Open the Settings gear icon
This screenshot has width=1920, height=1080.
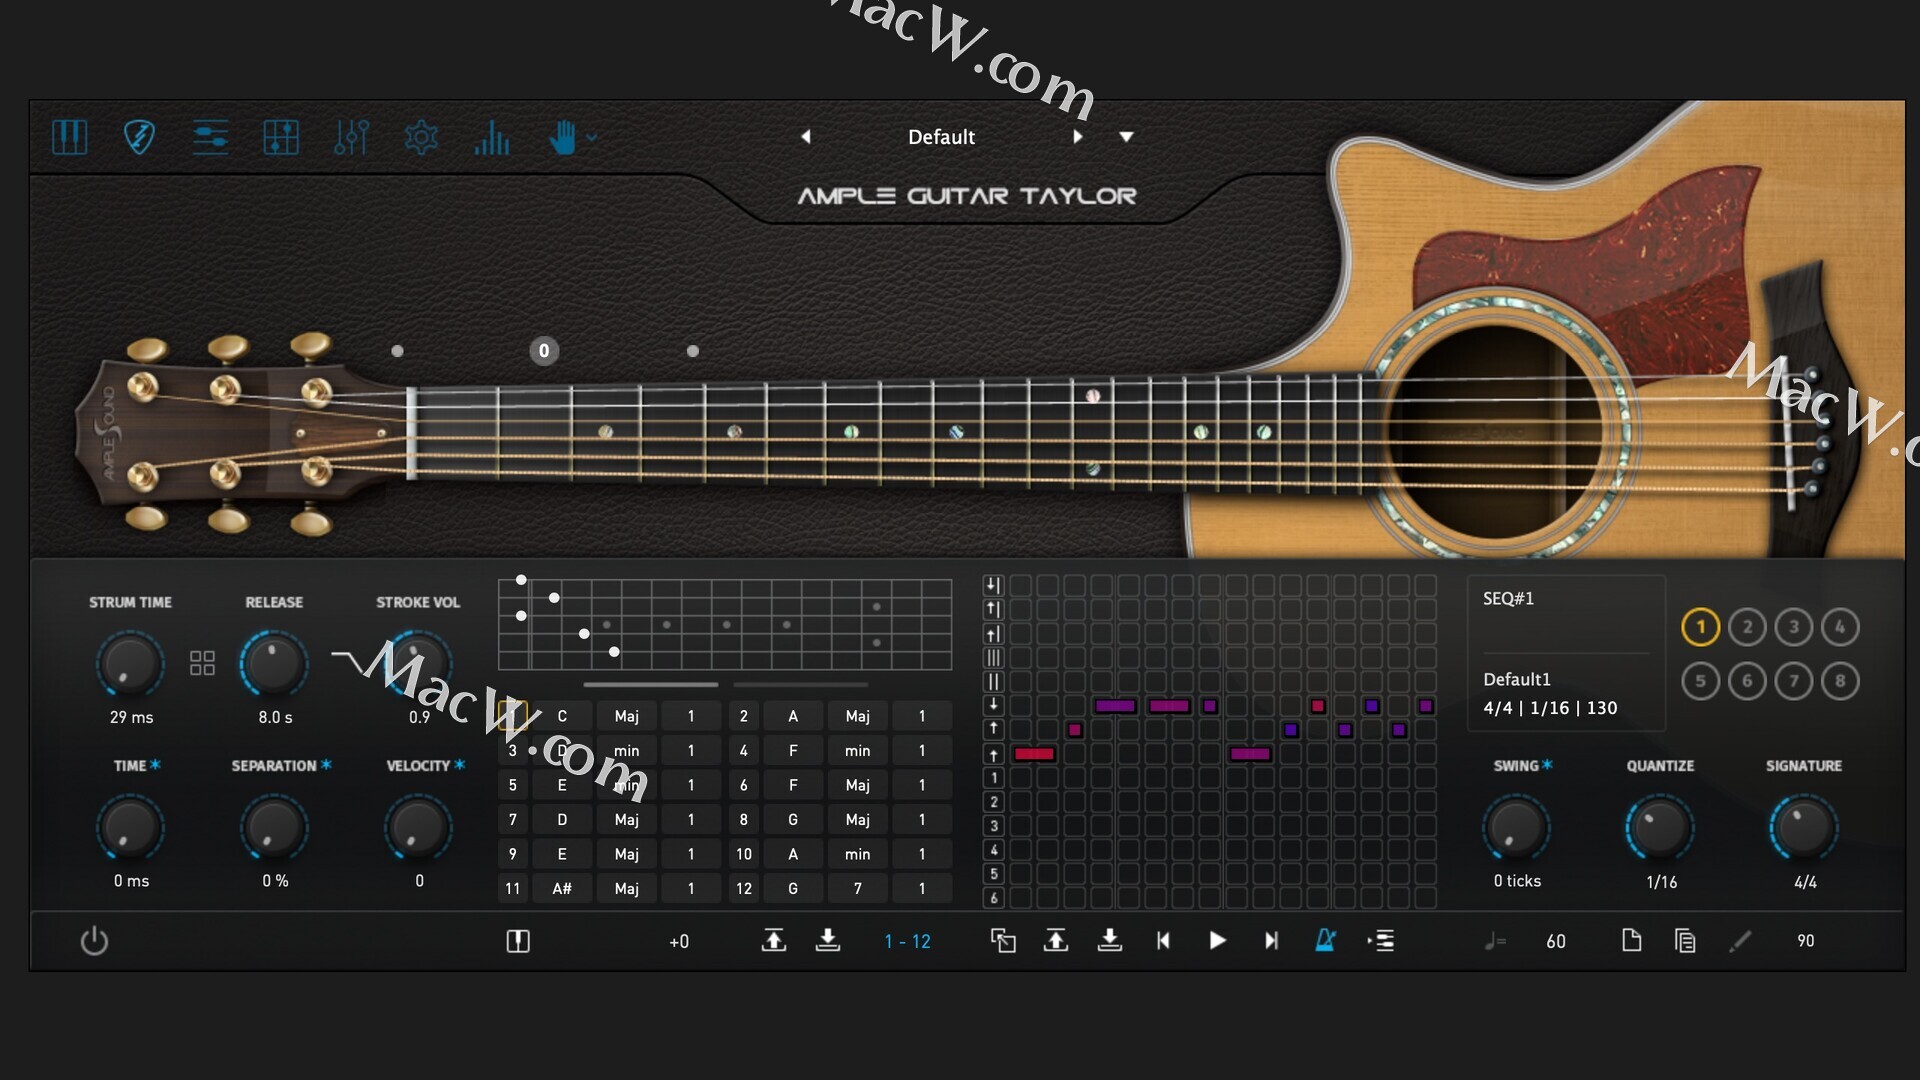click(x=421, y=137)
